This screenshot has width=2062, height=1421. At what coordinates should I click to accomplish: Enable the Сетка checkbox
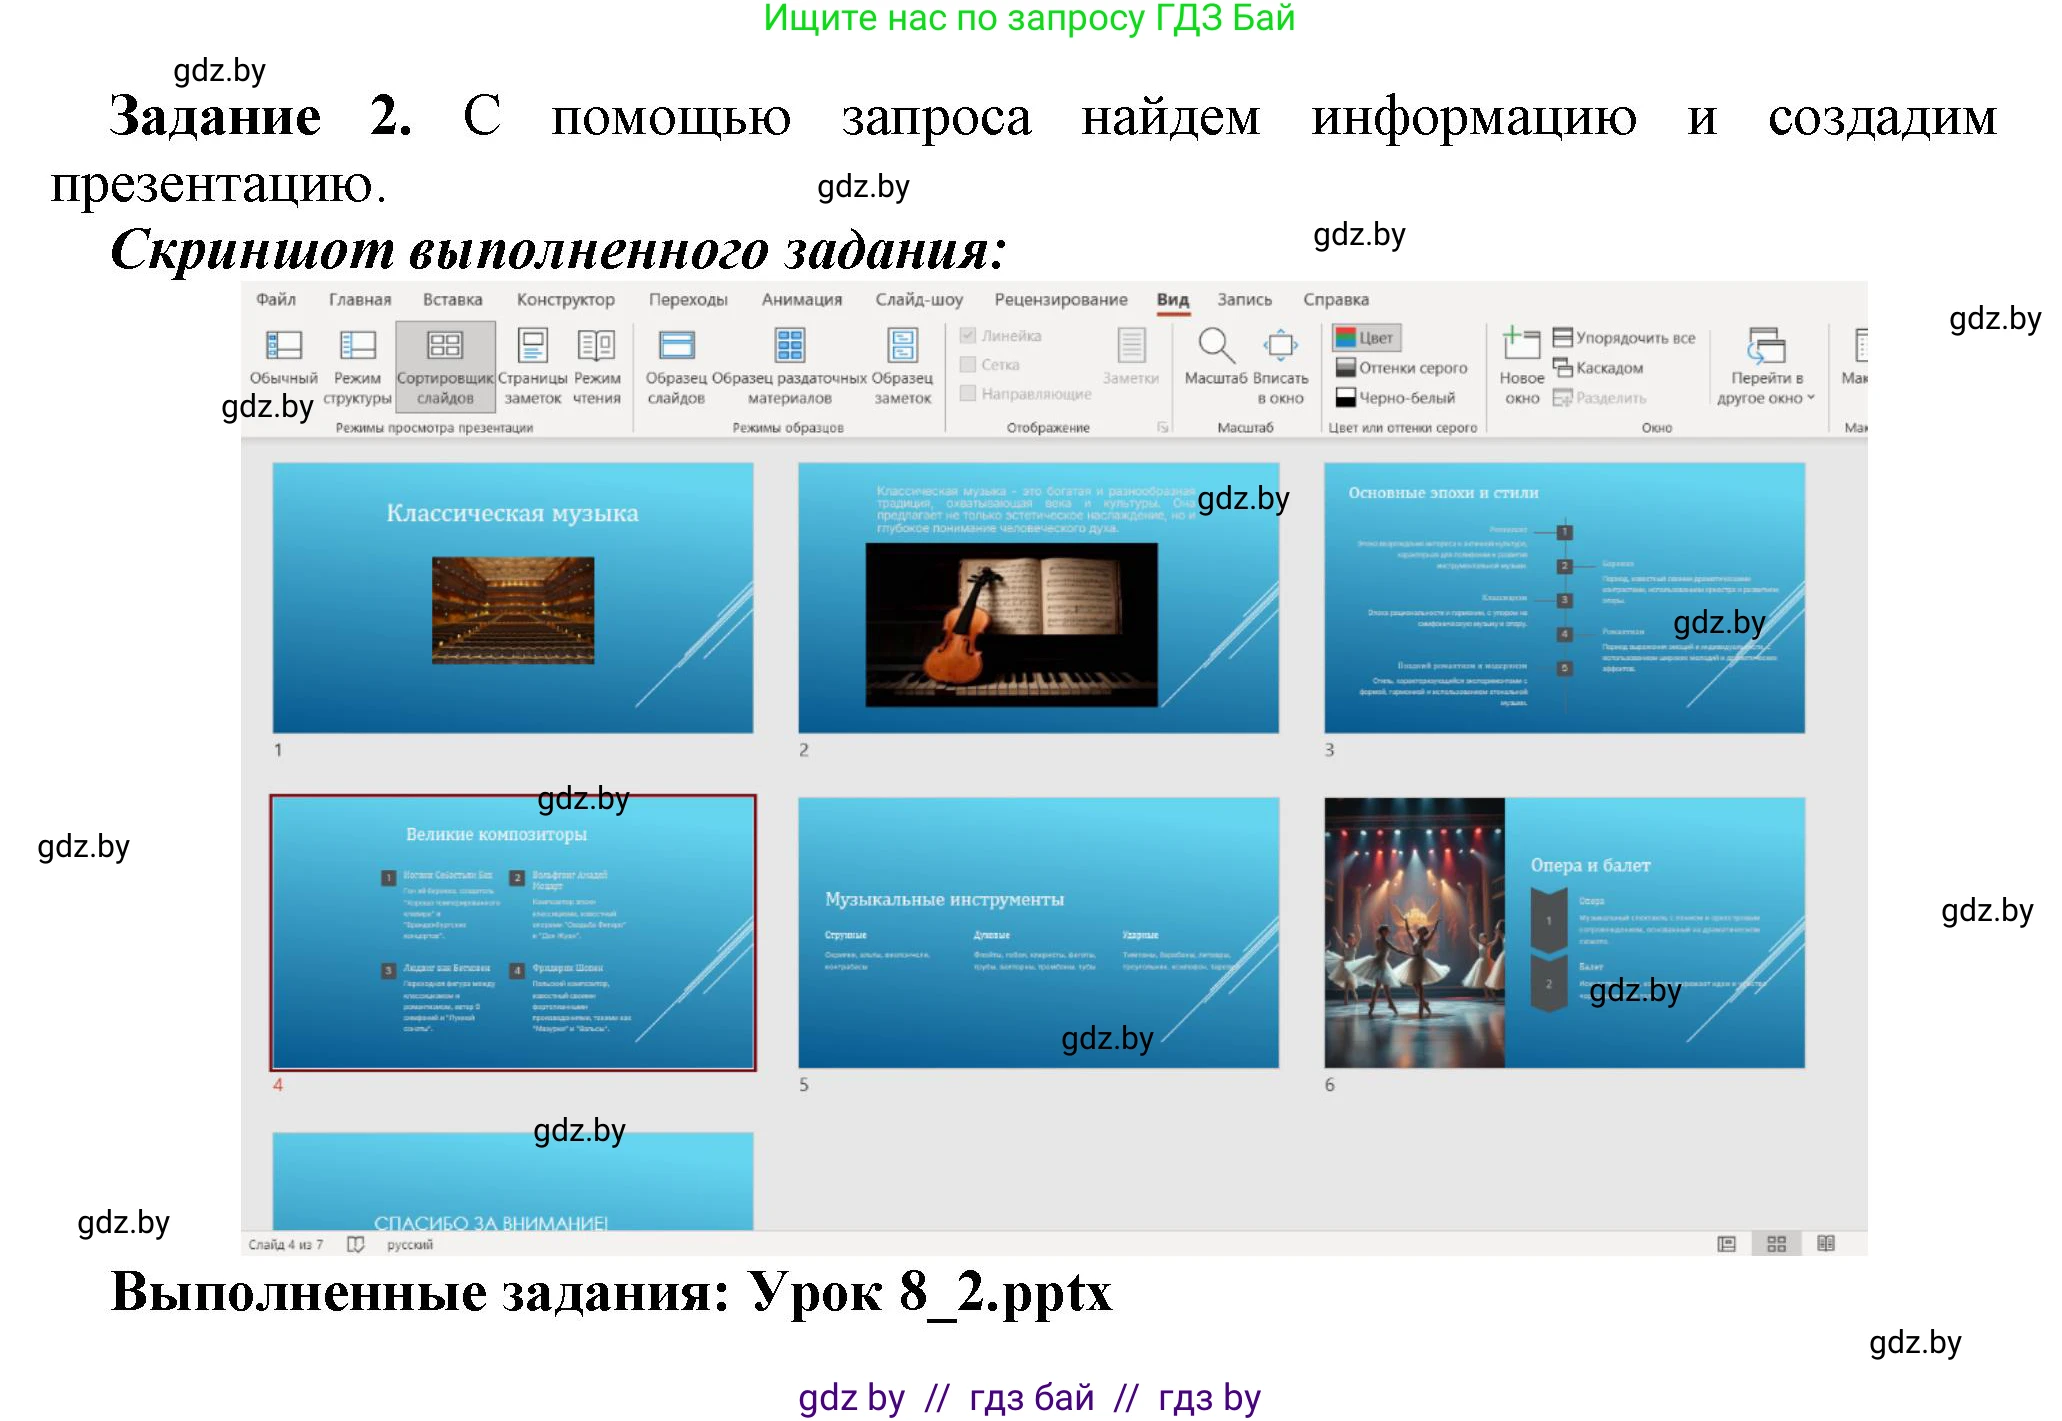point(968,365)
